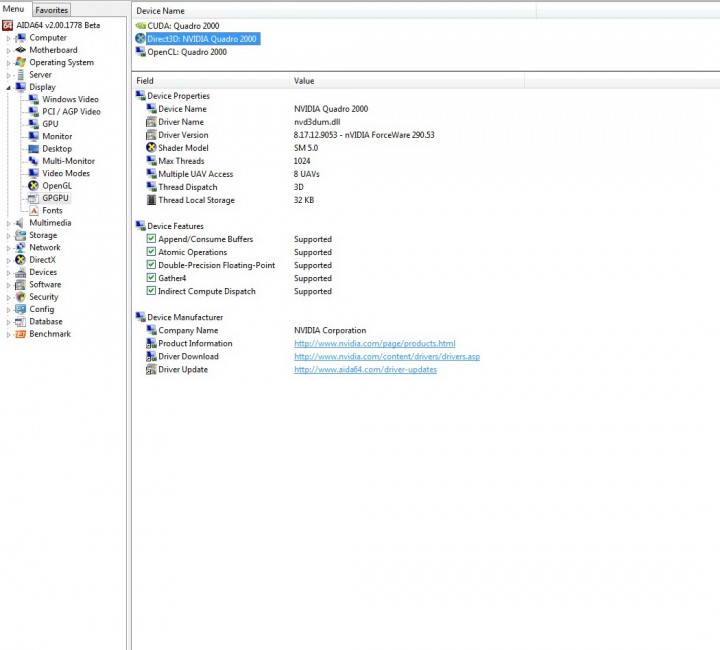Open the NVIDIA driver download link
This screenshot has height=650, width=720.
click(x=387, y=356)
